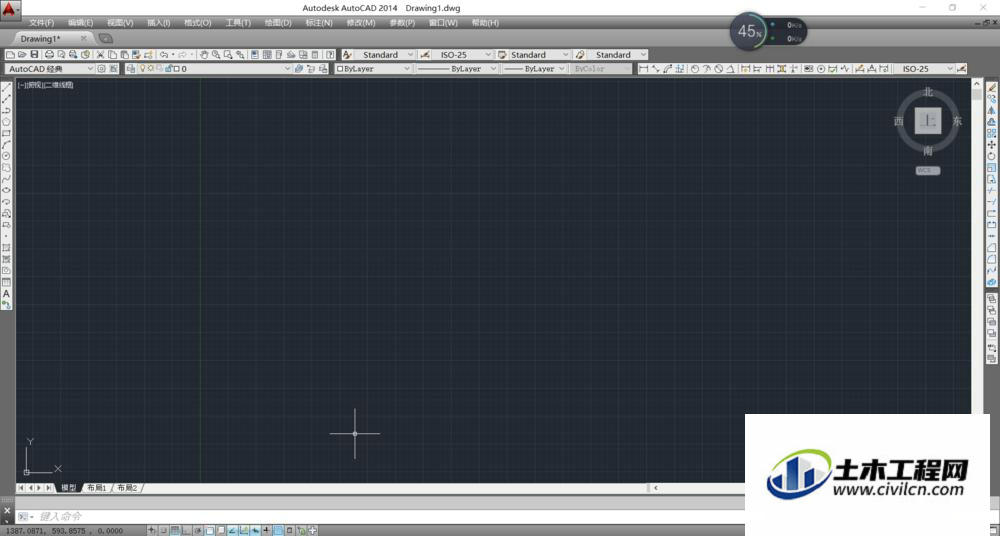This screenshot has height=536, width=1000.
Task: Toggle Infer Constraints in status bar
Action: click(152, 530)
